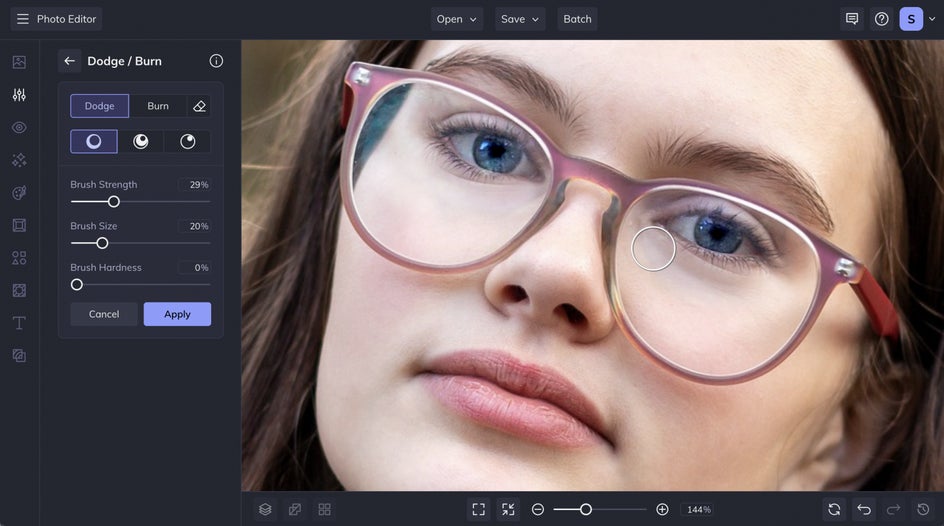Zoom out with the minus button
Image resolution: width=944 pixels, height=526 pixels.
538,510
